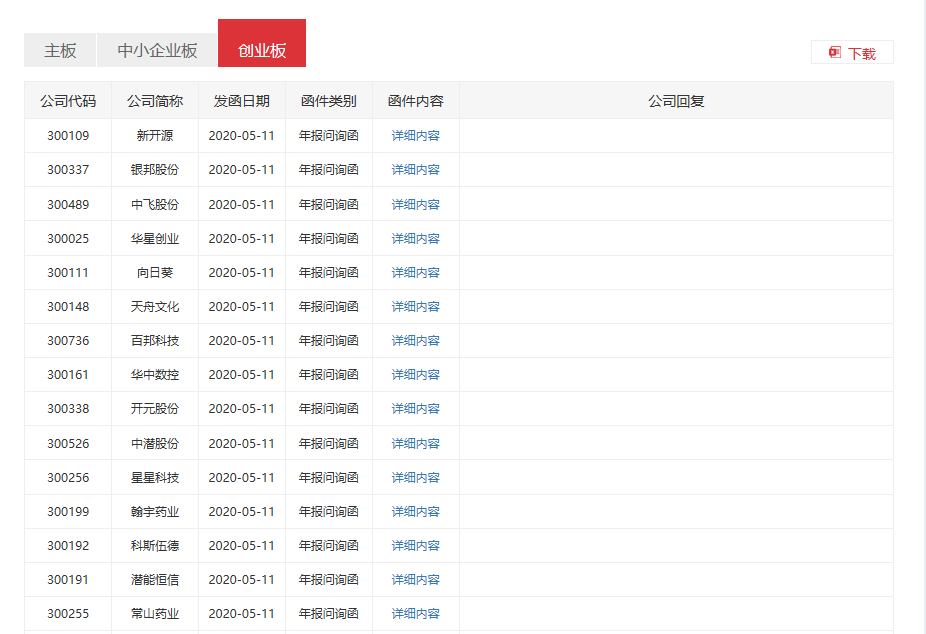This screenshot has width=926, height=634.
Task: Click company name 星星科技
Action: [x=155, y=478]
